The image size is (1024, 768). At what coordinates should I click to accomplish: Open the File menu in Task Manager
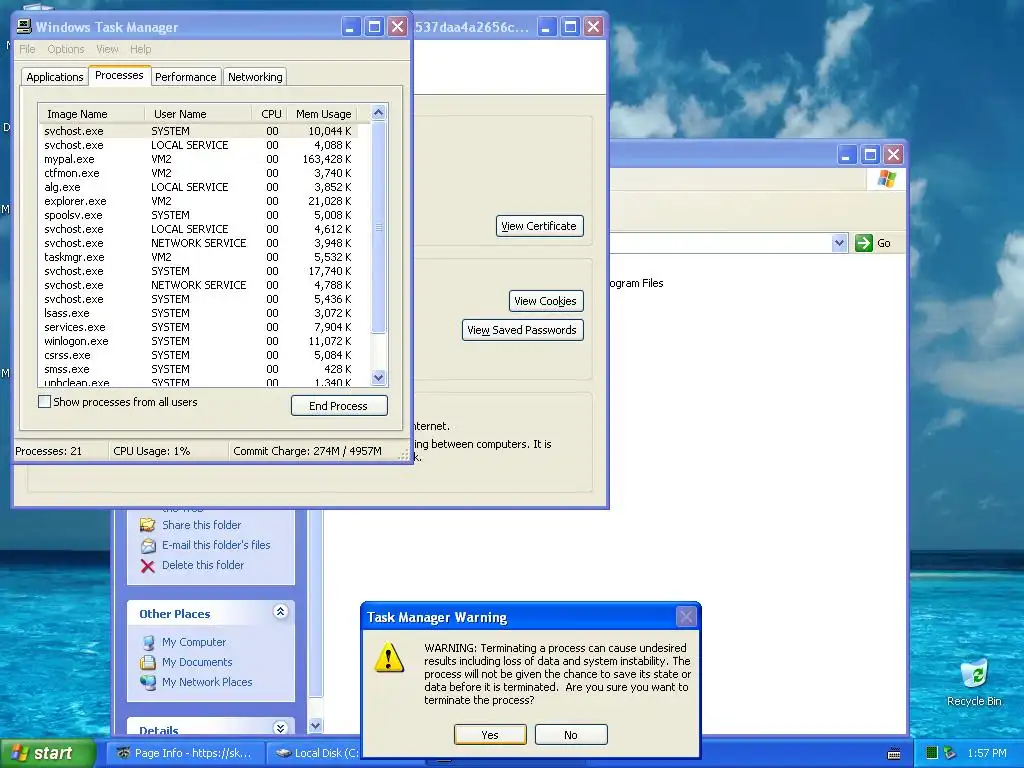(x=27, y=49)
